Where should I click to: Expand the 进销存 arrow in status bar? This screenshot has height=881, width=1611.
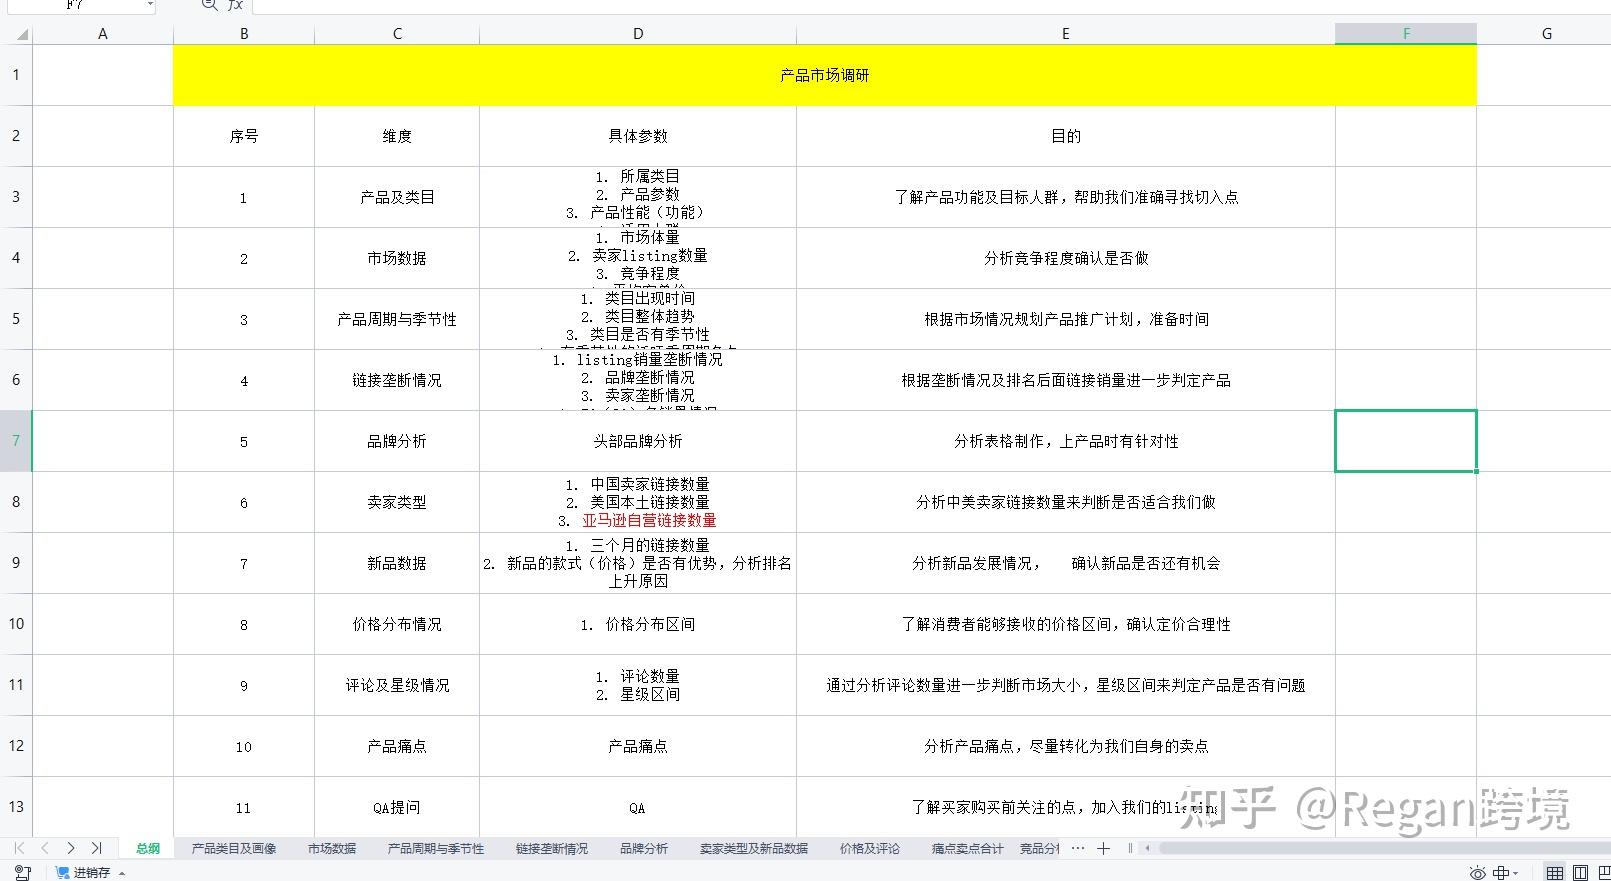(x=122, y=873)
